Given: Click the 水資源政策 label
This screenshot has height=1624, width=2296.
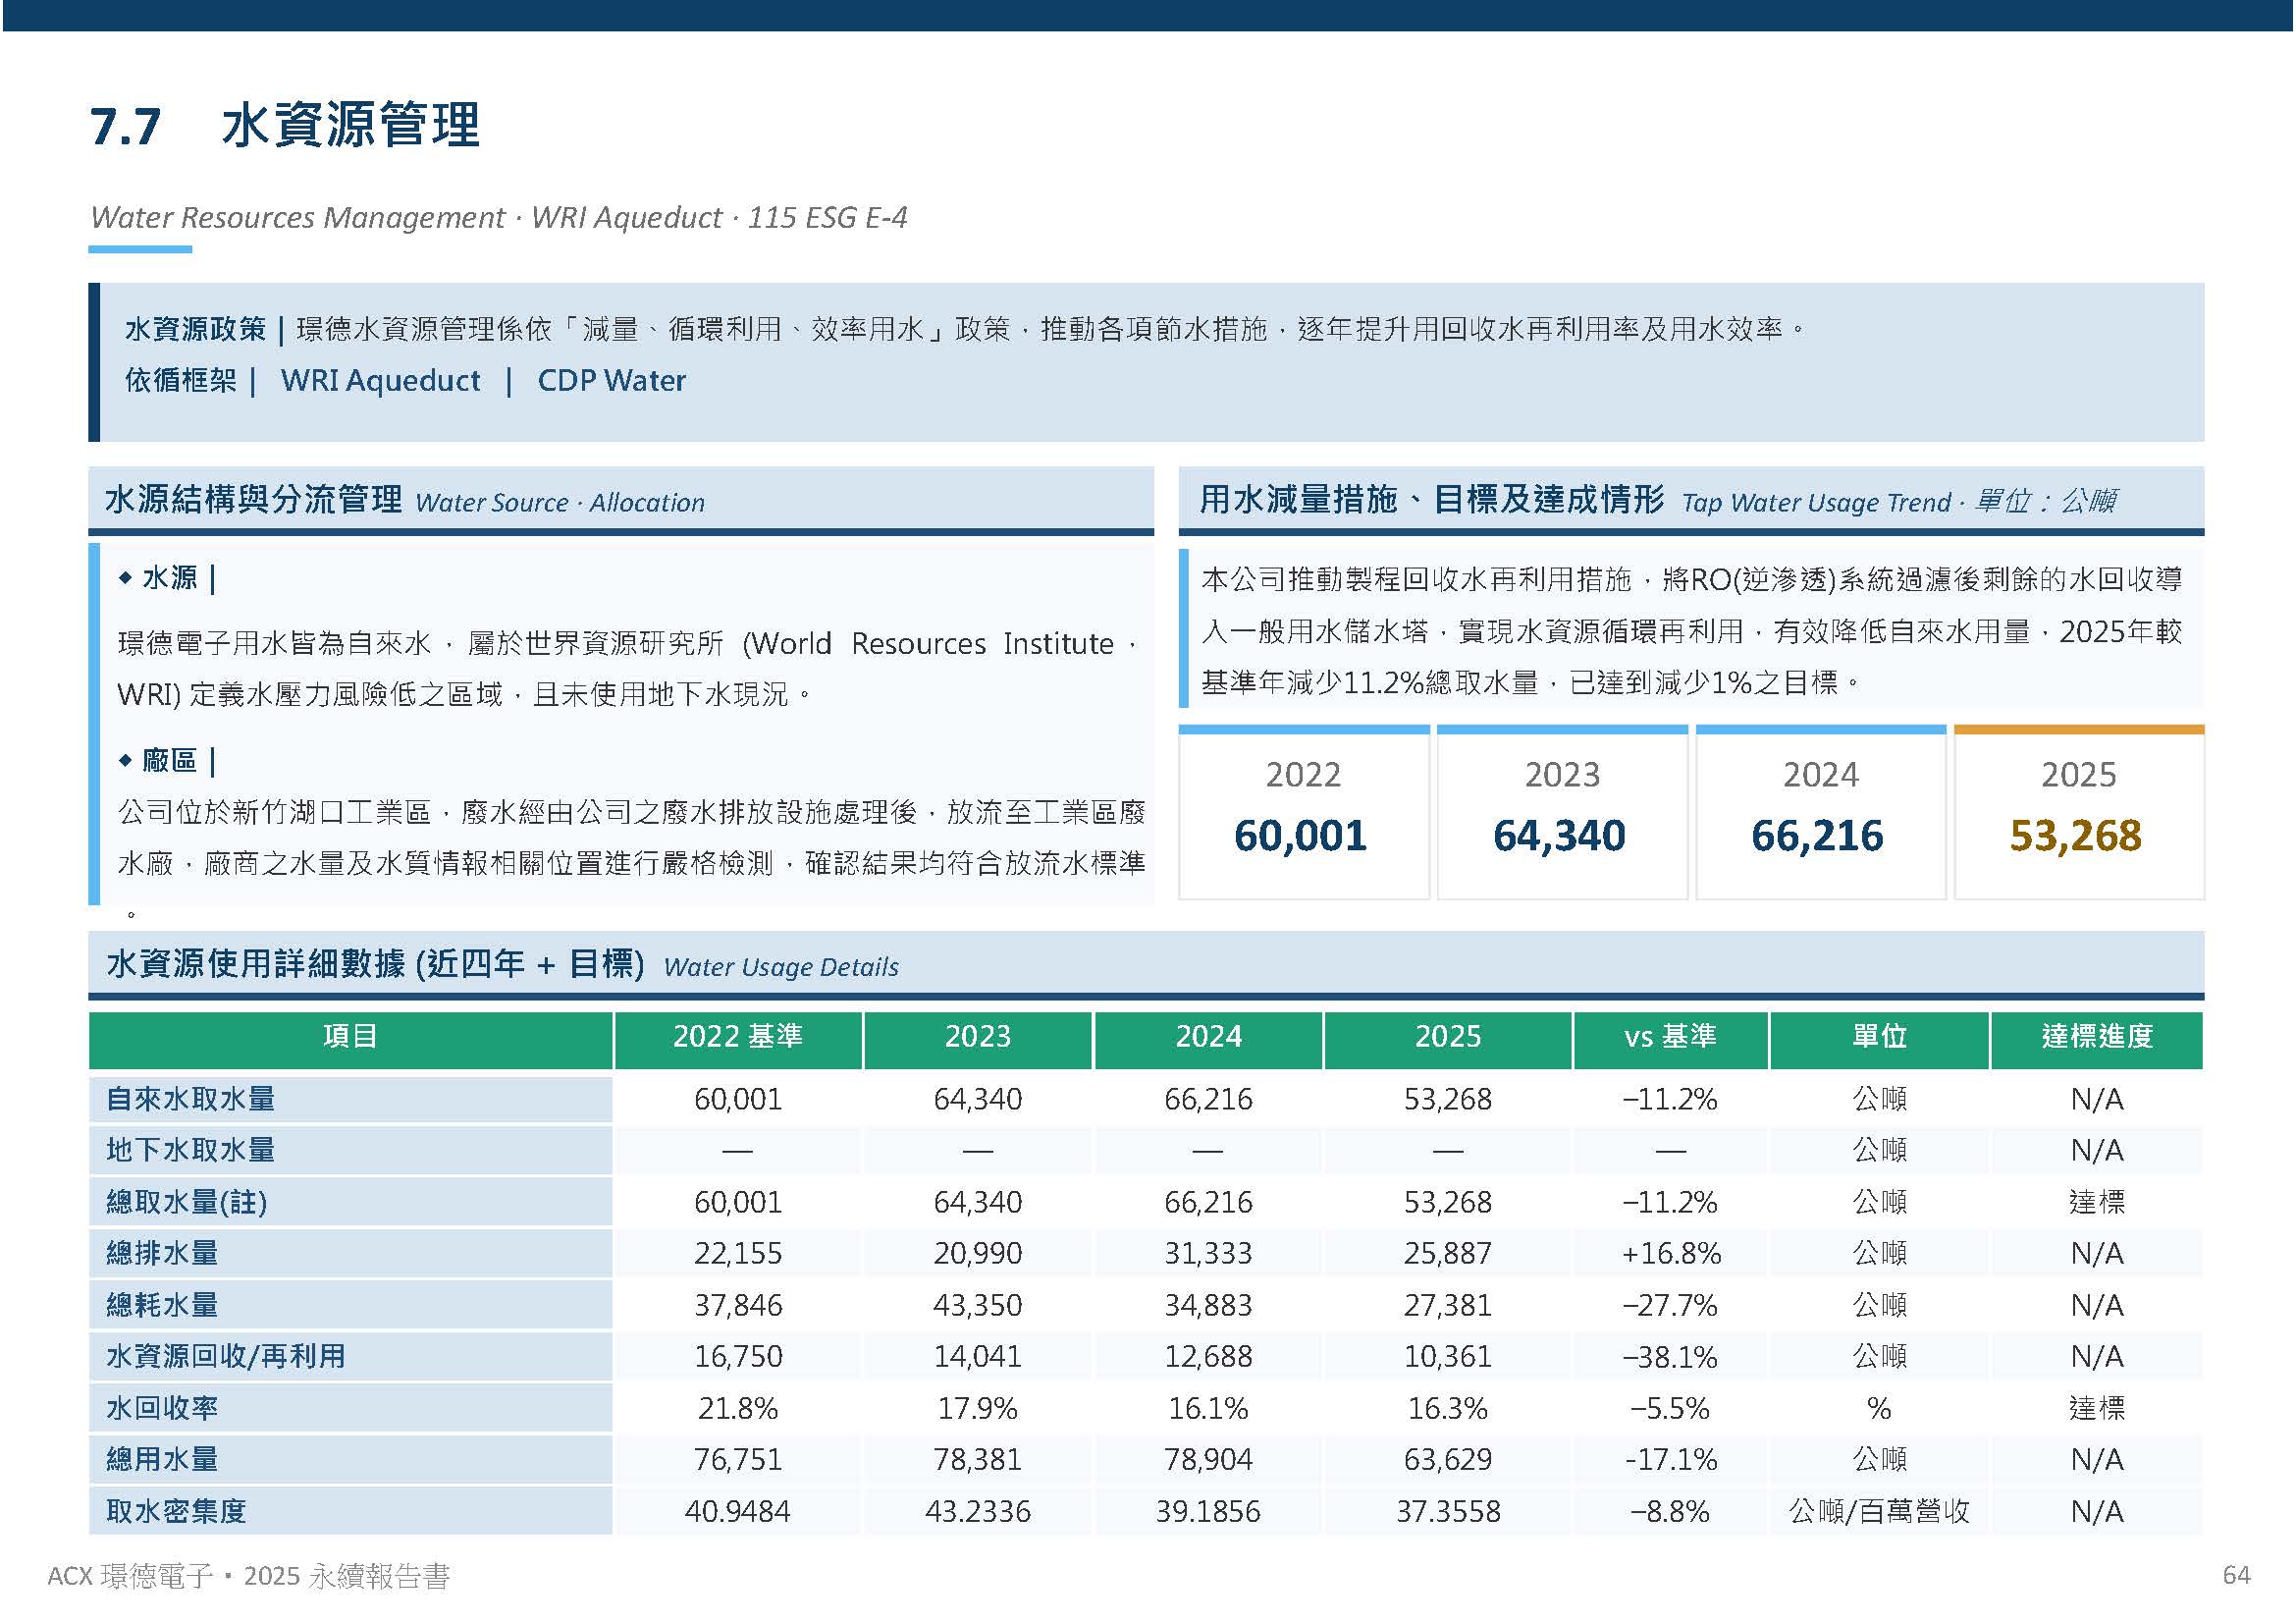Looking at the screenshot, I should [196, 329].
